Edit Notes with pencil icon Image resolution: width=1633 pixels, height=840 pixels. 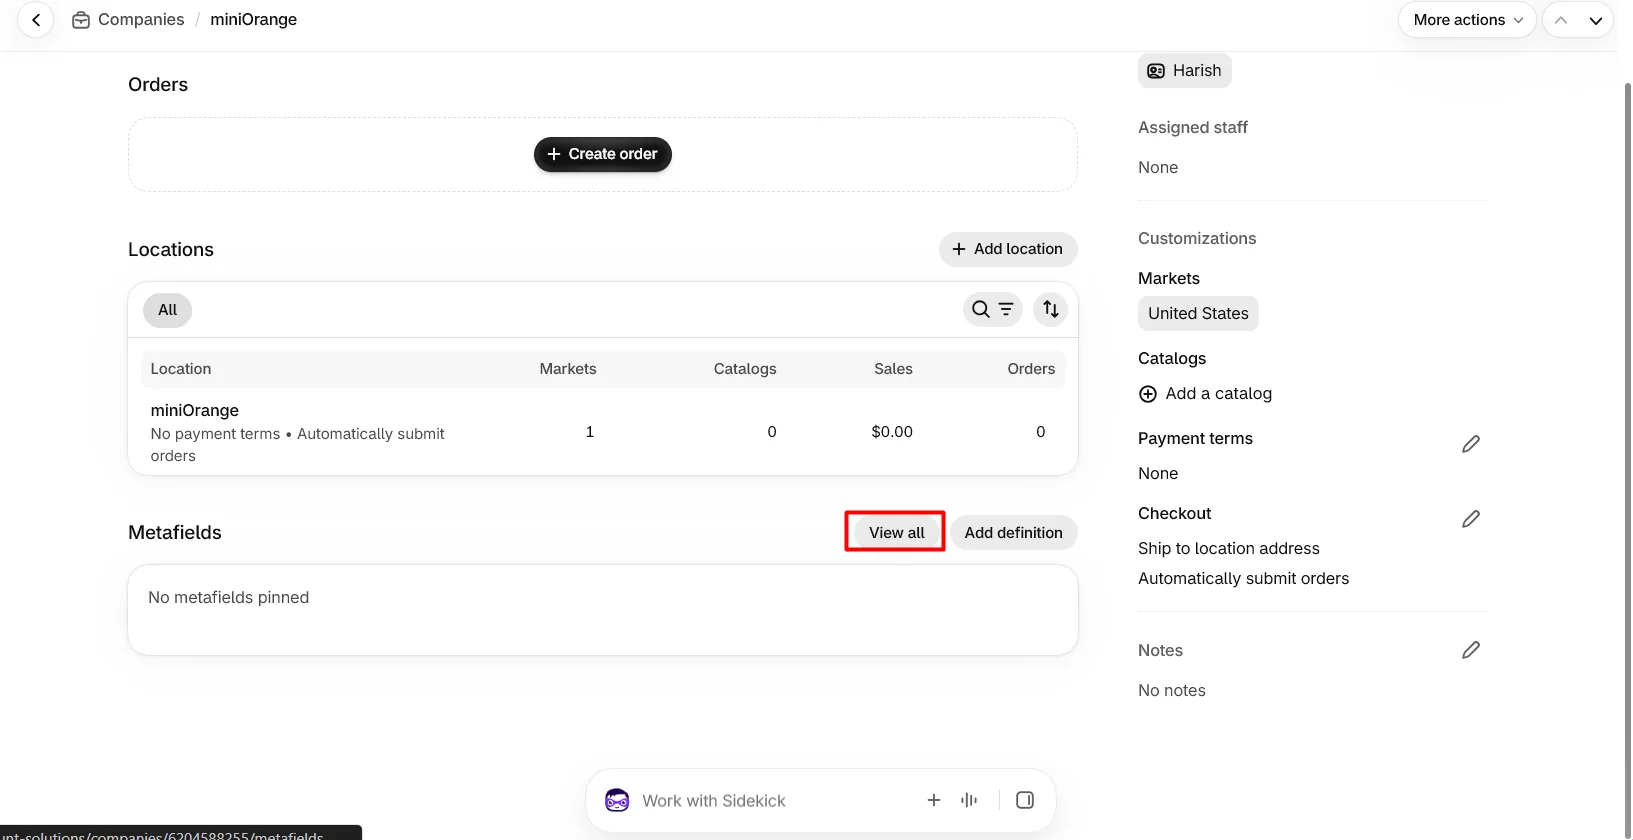pyautogui.click(x=1471, y=650)
